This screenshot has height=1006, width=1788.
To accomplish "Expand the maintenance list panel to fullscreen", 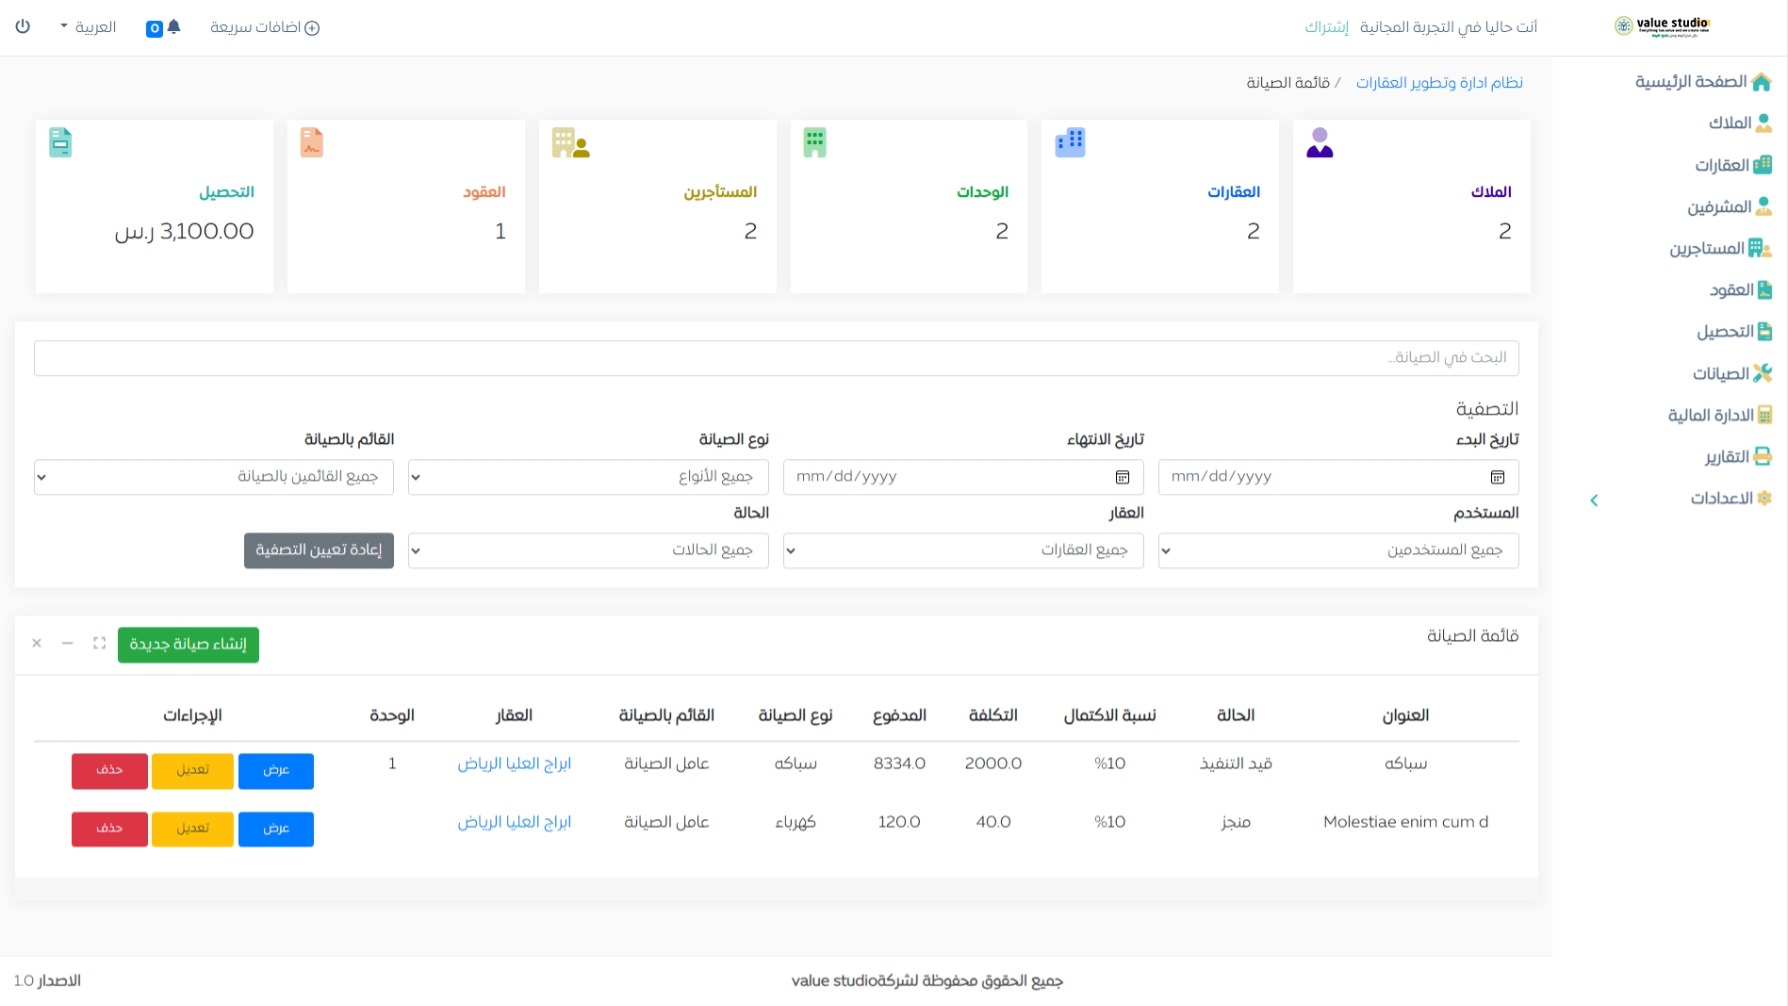I will [99, 644].
